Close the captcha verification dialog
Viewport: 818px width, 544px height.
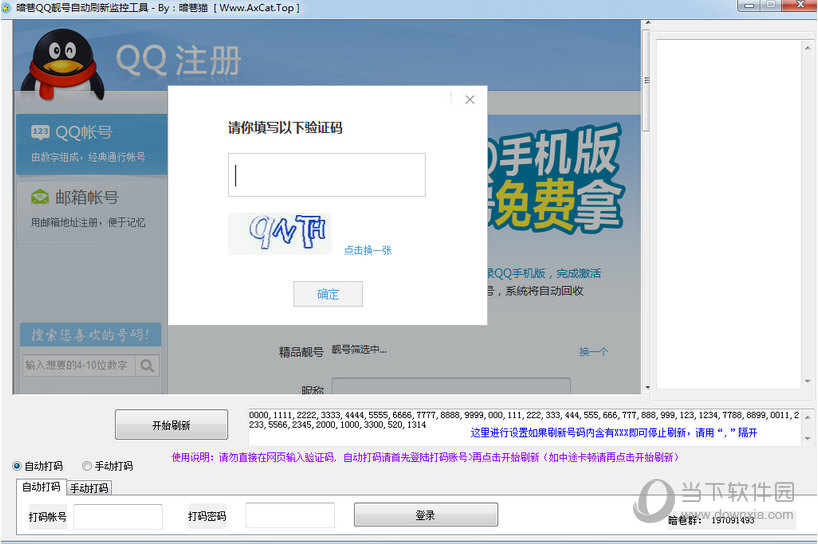(470, 100)
